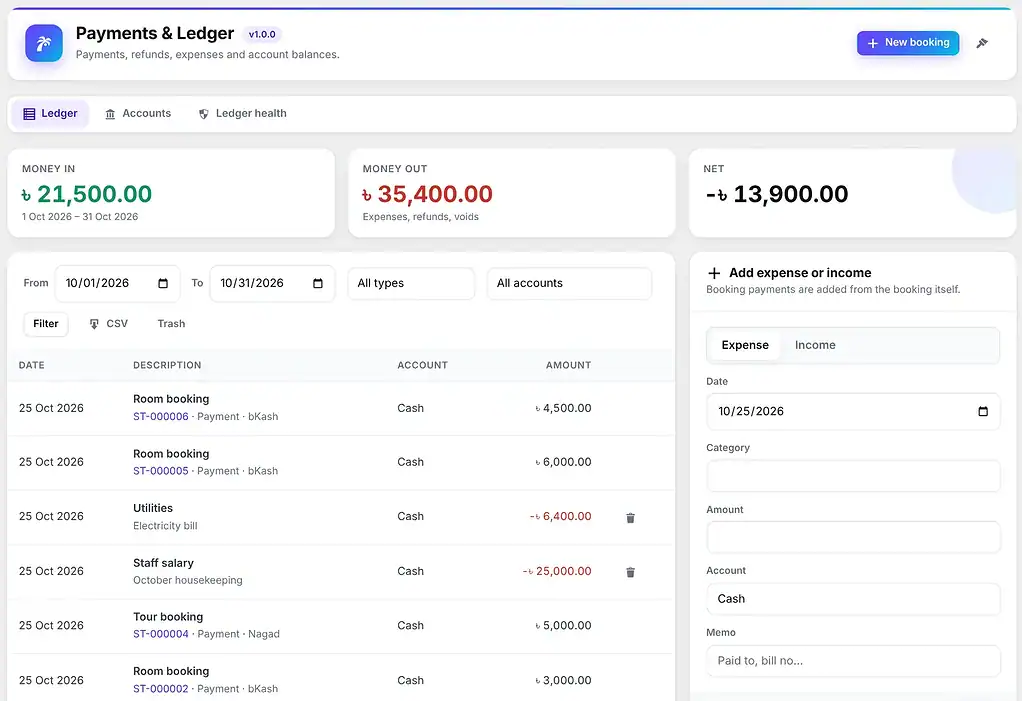Select the Expense tab in form

[745, 345]
